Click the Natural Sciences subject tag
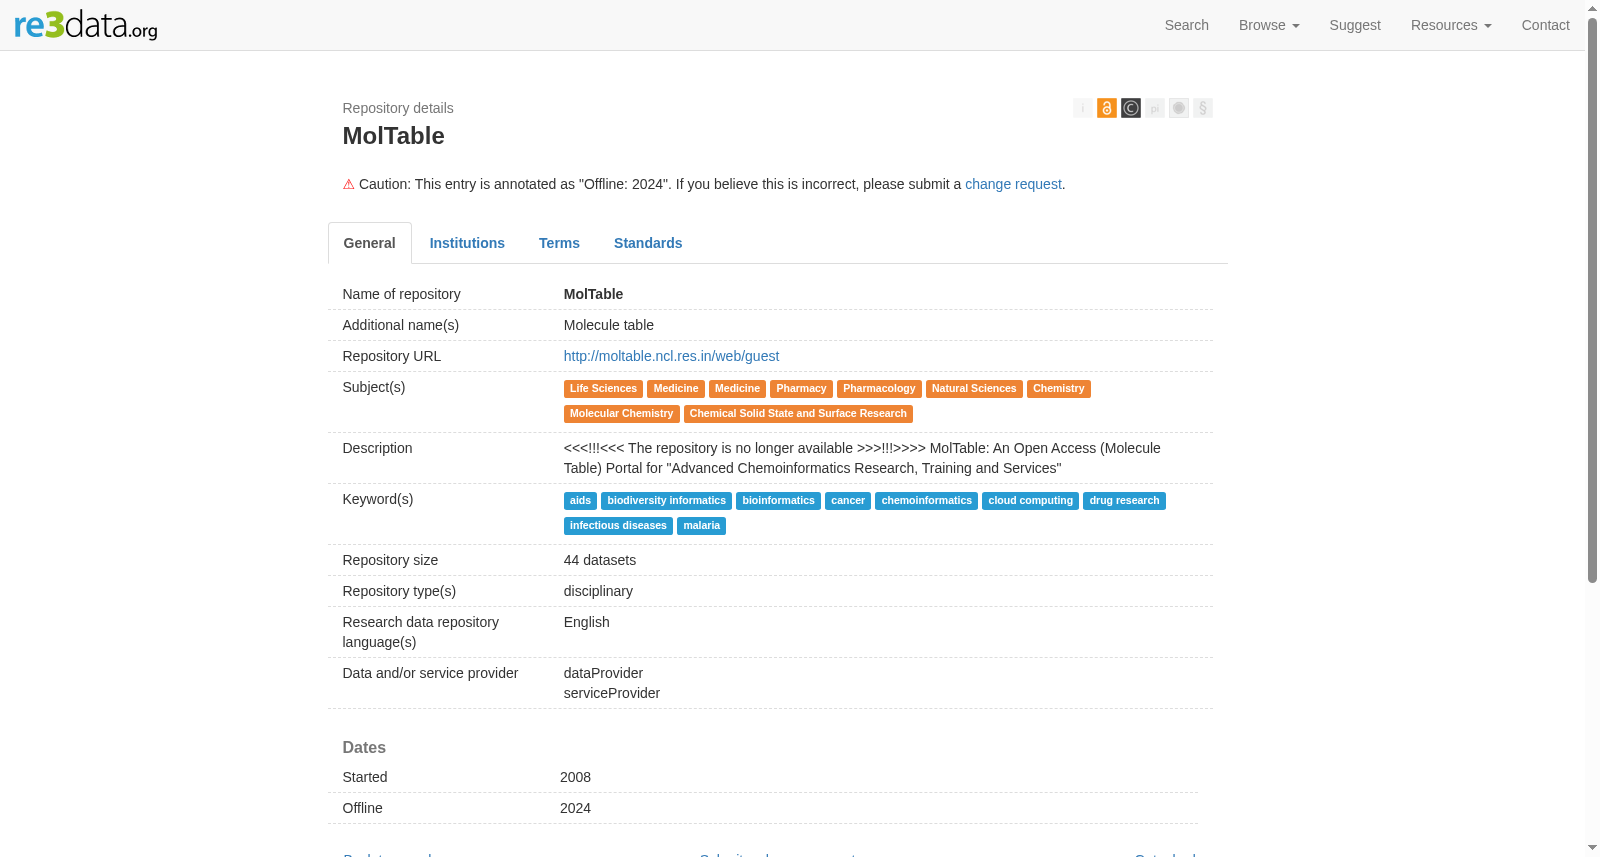 point(974,389)
